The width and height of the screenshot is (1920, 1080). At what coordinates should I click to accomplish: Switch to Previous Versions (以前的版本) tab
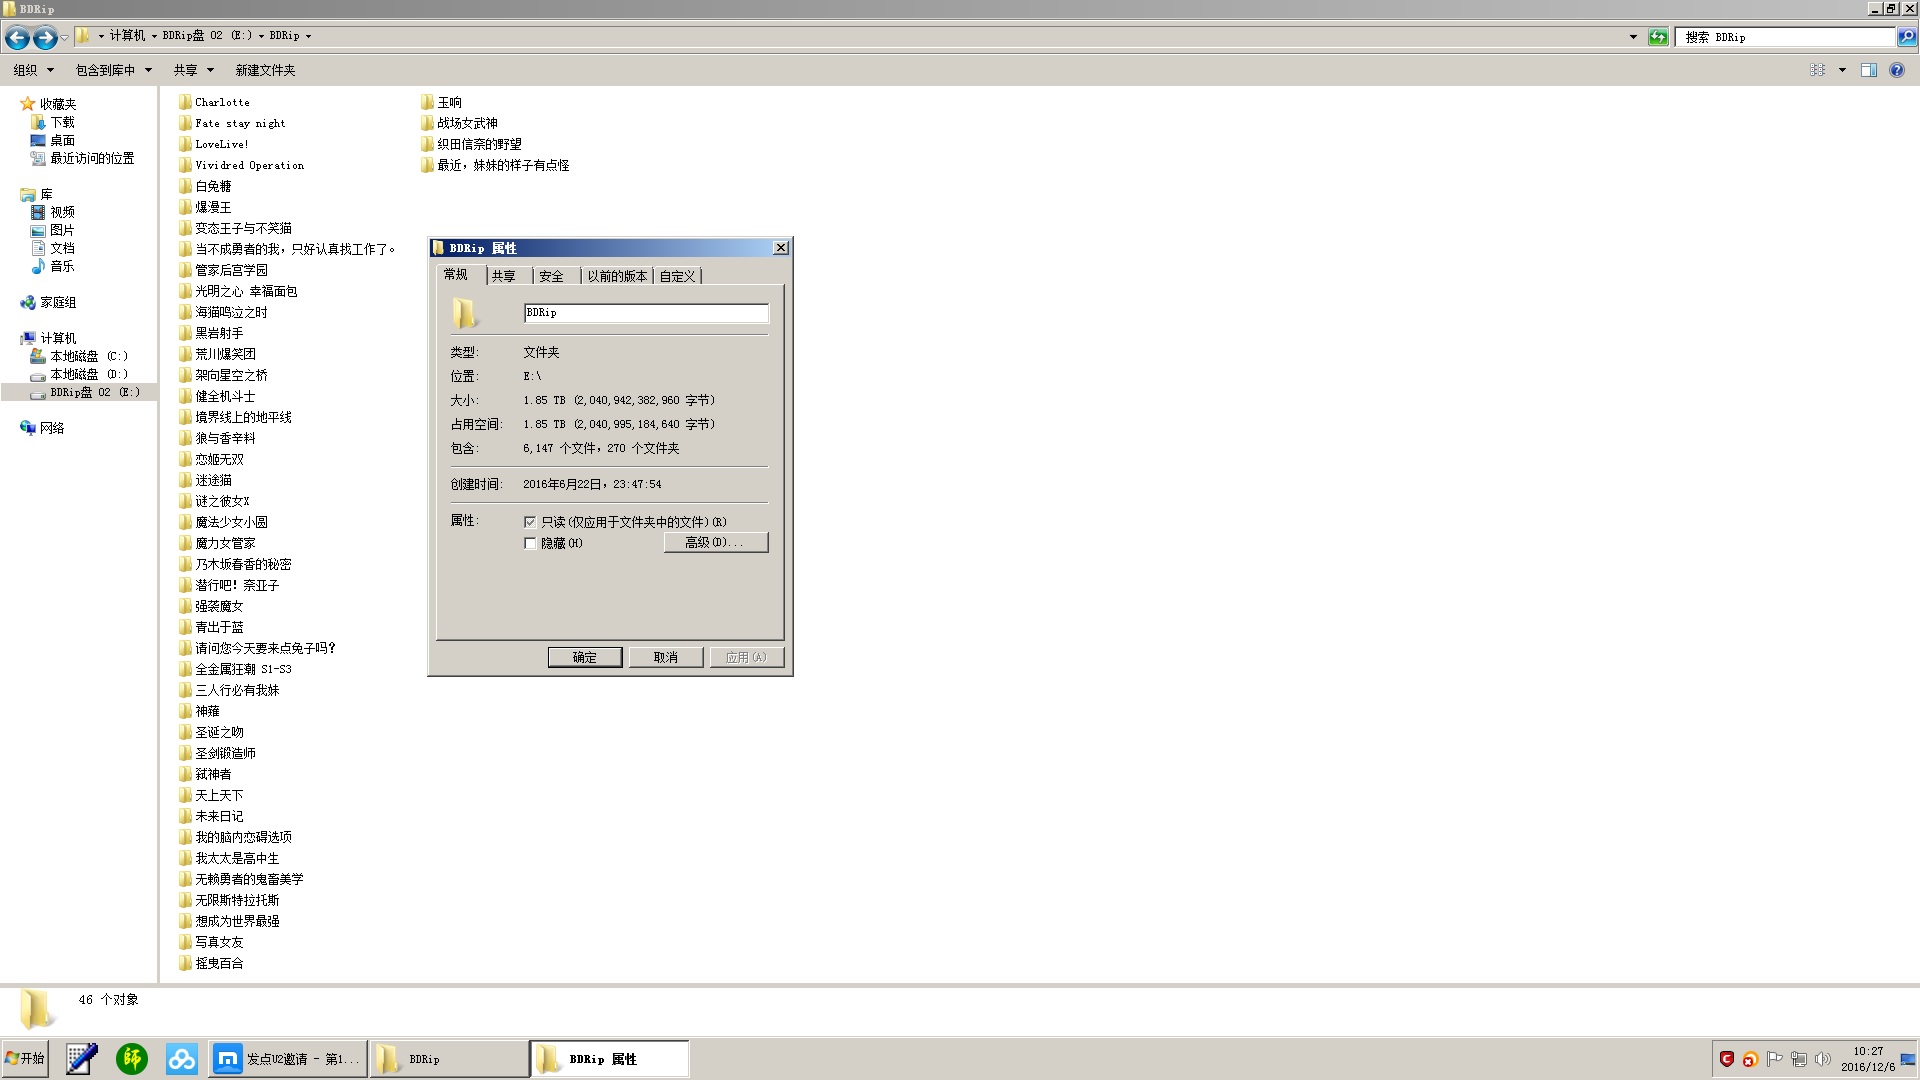click(x=617, y=276)
